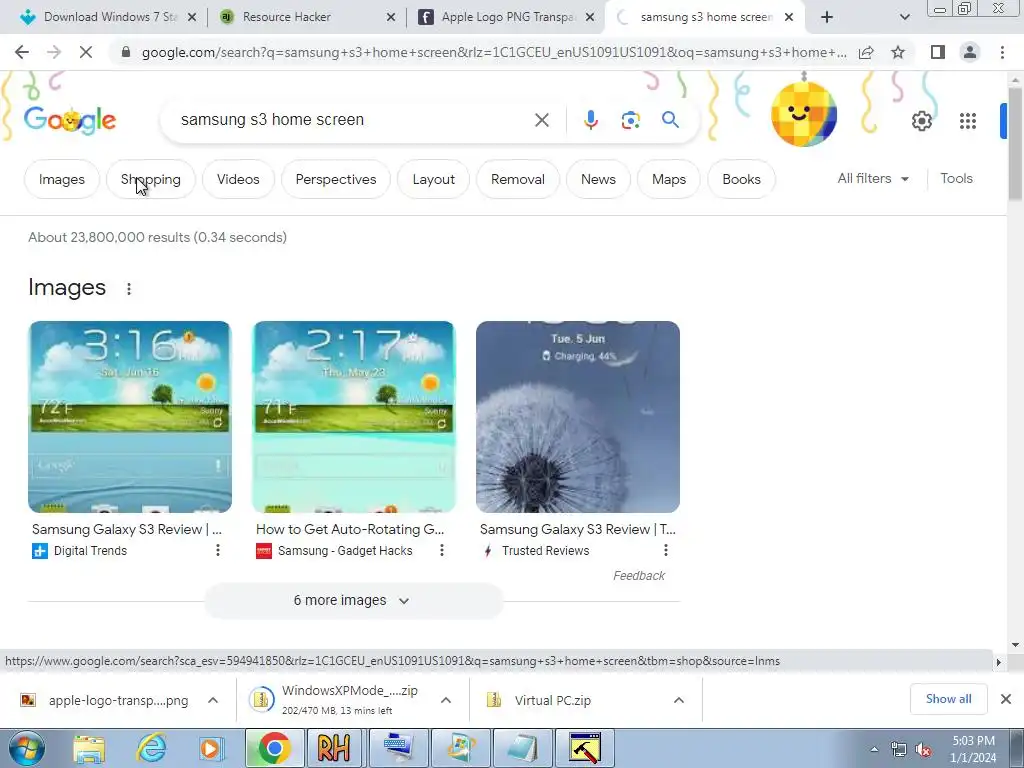Open Windows Explorer from the taskbar
Image resolution: width=1024 pixels, height=768 pixels.
(x=89, y=748)
